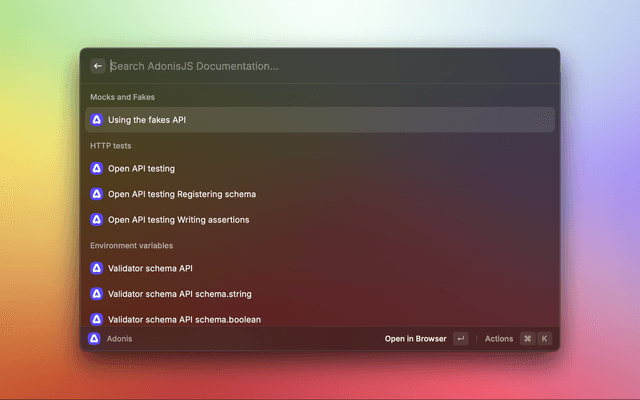Choose Open API testing Registering schema
Image resolution: width=640 pixels, height=400 pixels.
pos(182,194)
